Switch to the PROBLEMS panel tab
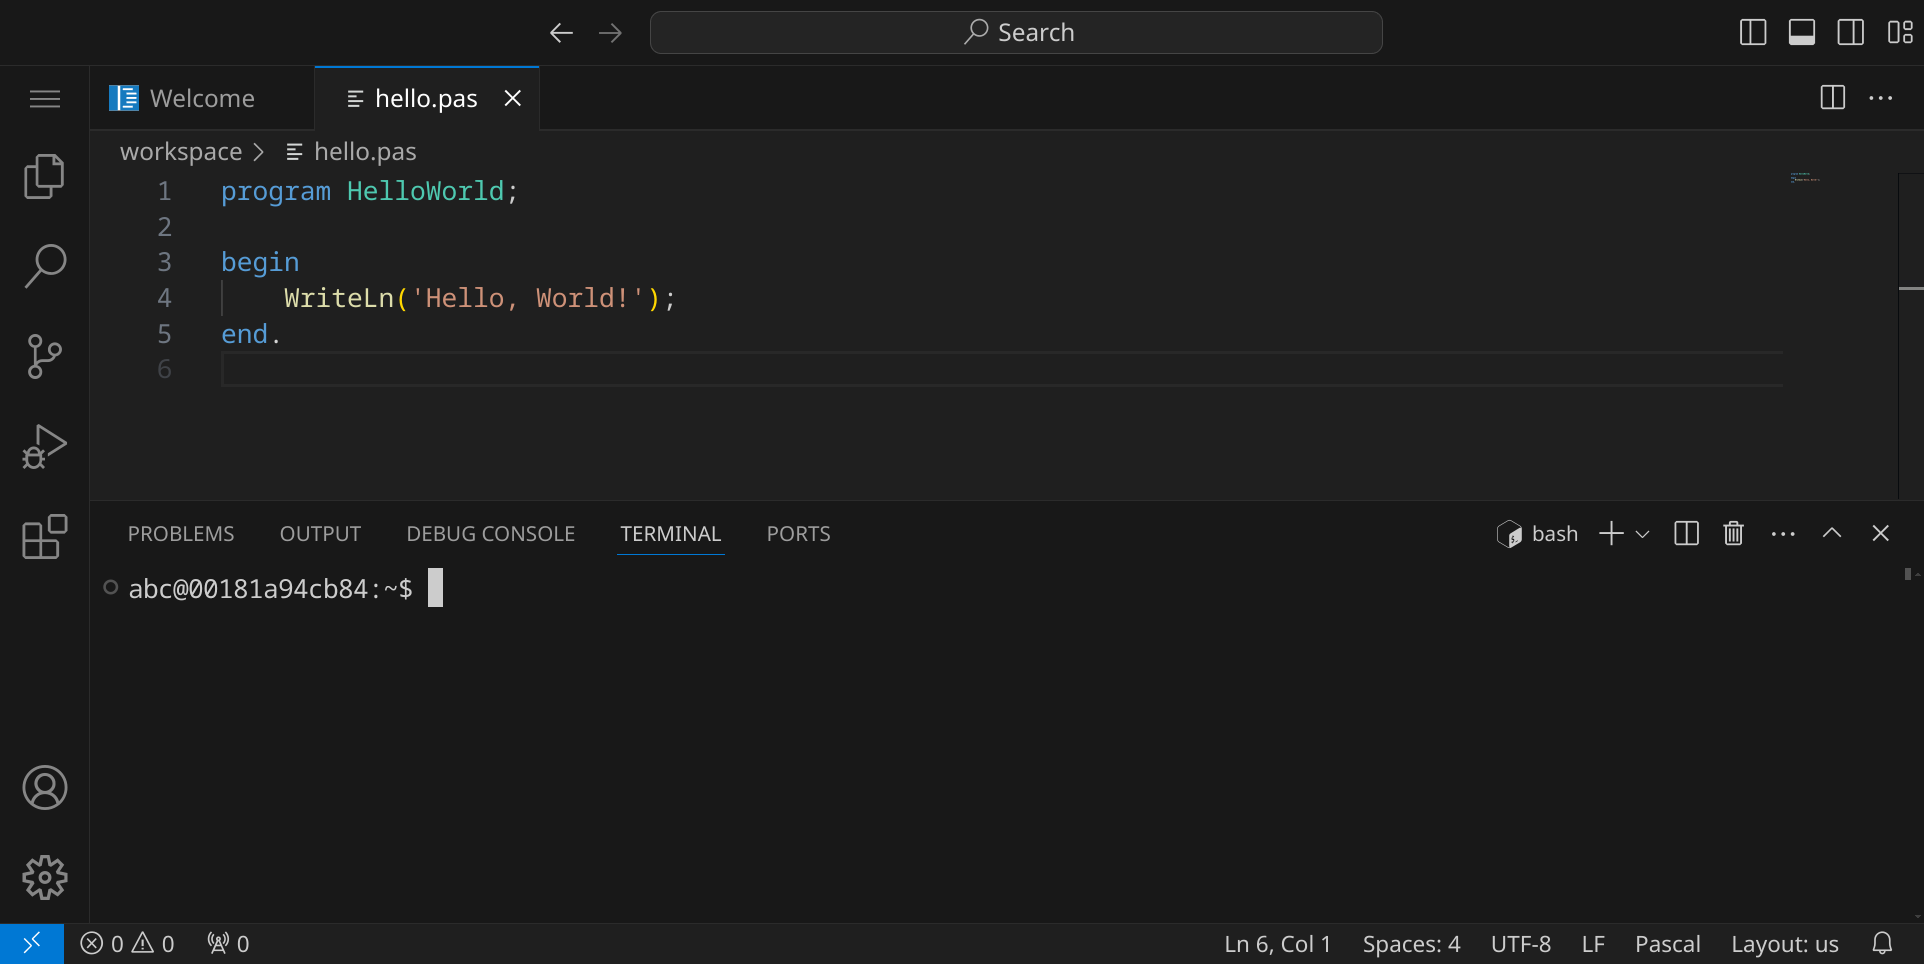This screenshot has width=1924, height=964. [x=181, y=534]
